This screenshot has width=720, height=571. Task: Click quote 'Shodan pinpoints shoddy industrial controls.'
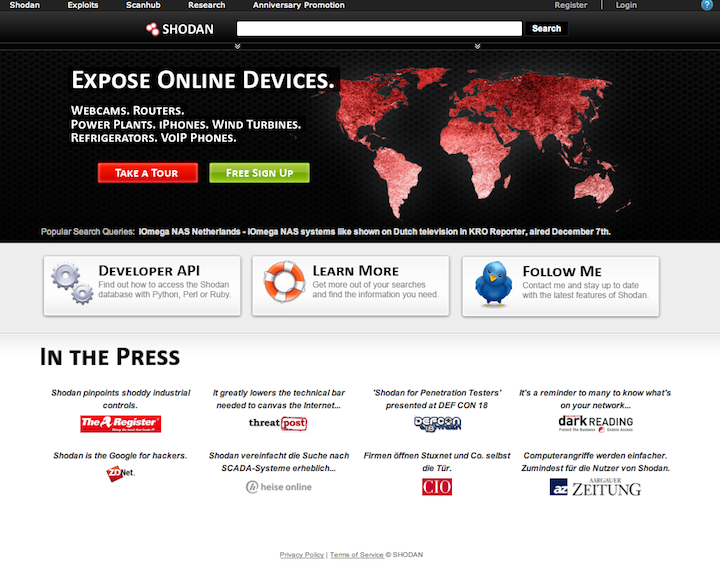click(120, 399)
